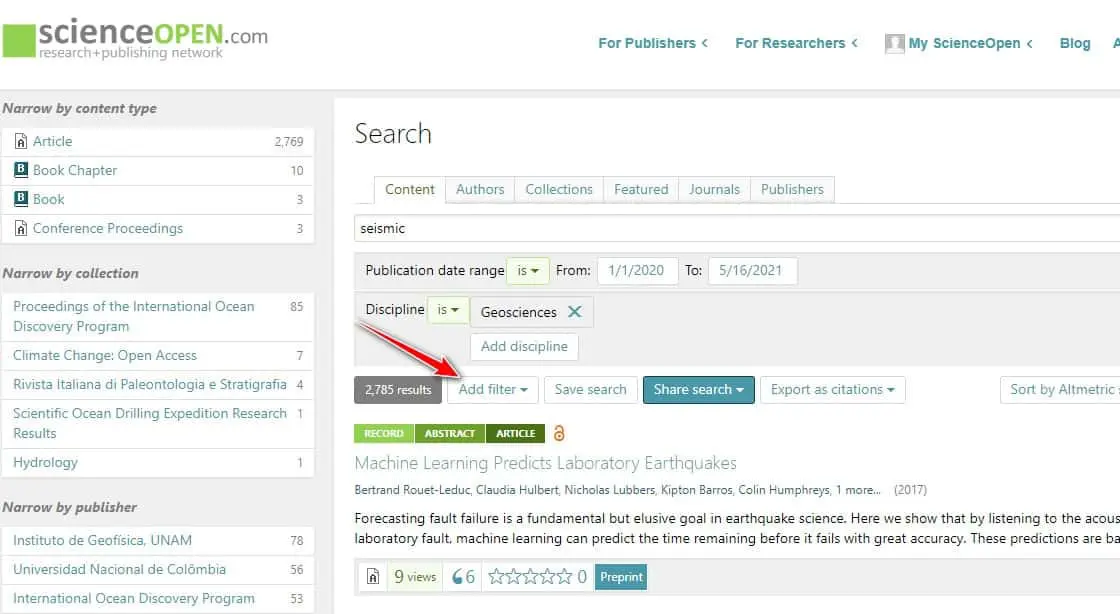
Task: Click the document icon beside 9 views
Action: coord(372,577)
